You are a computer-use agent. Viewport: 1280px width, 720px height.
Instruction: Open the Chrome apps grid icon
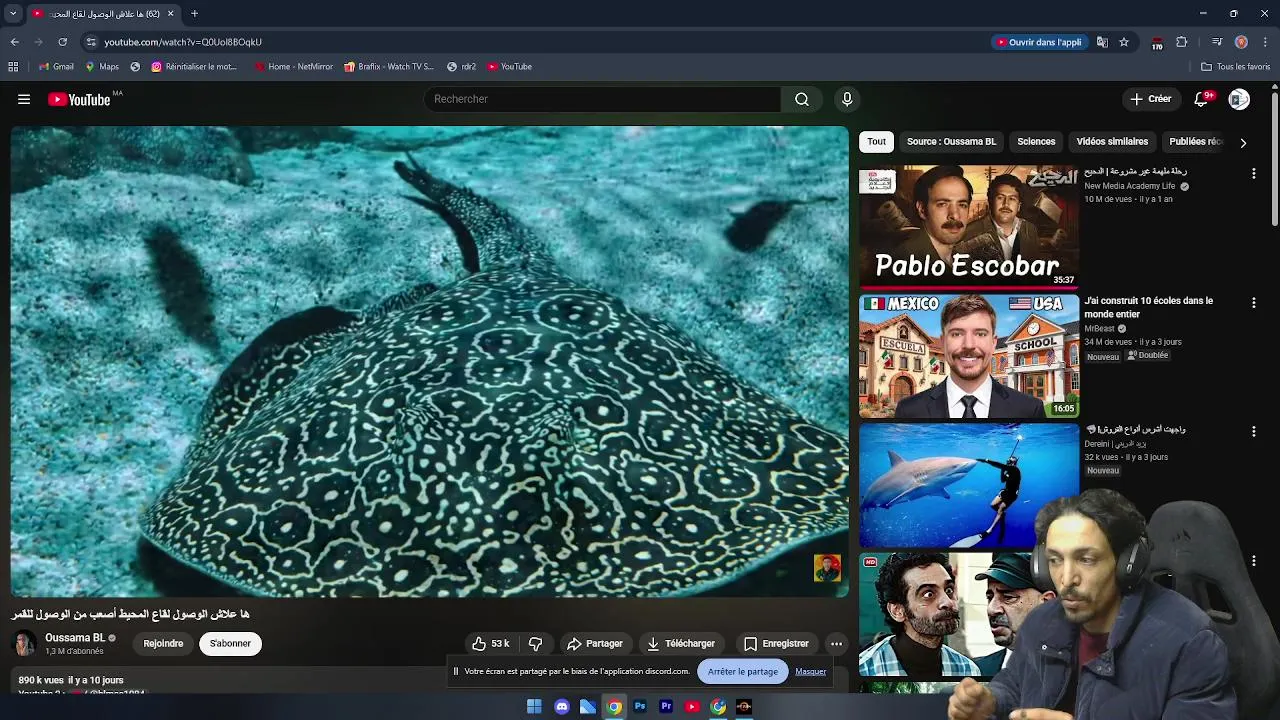(13, 67)
